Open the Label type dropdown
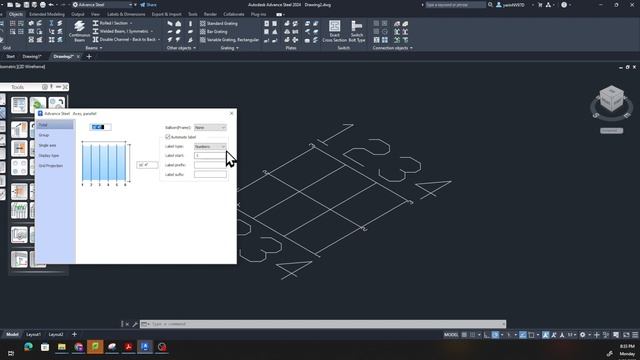This screenshot has width=640, height=360. click(210, 146)
